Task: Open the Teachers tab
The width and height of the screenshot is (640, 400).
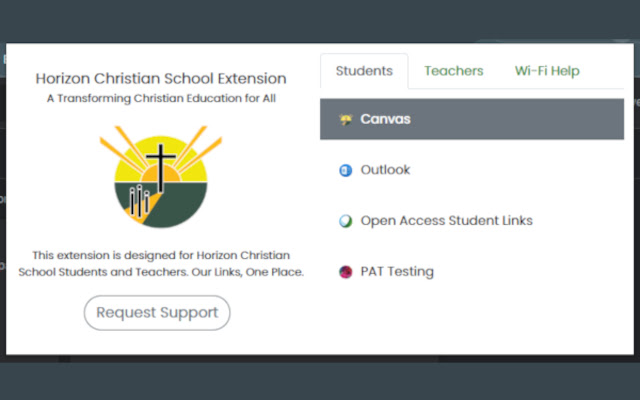Action: point(453,71)
